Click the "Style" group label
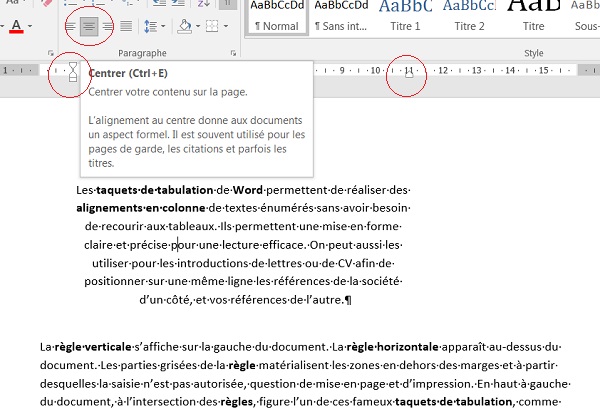This screenshot has height=414, width=600. [x=534, y=54]
